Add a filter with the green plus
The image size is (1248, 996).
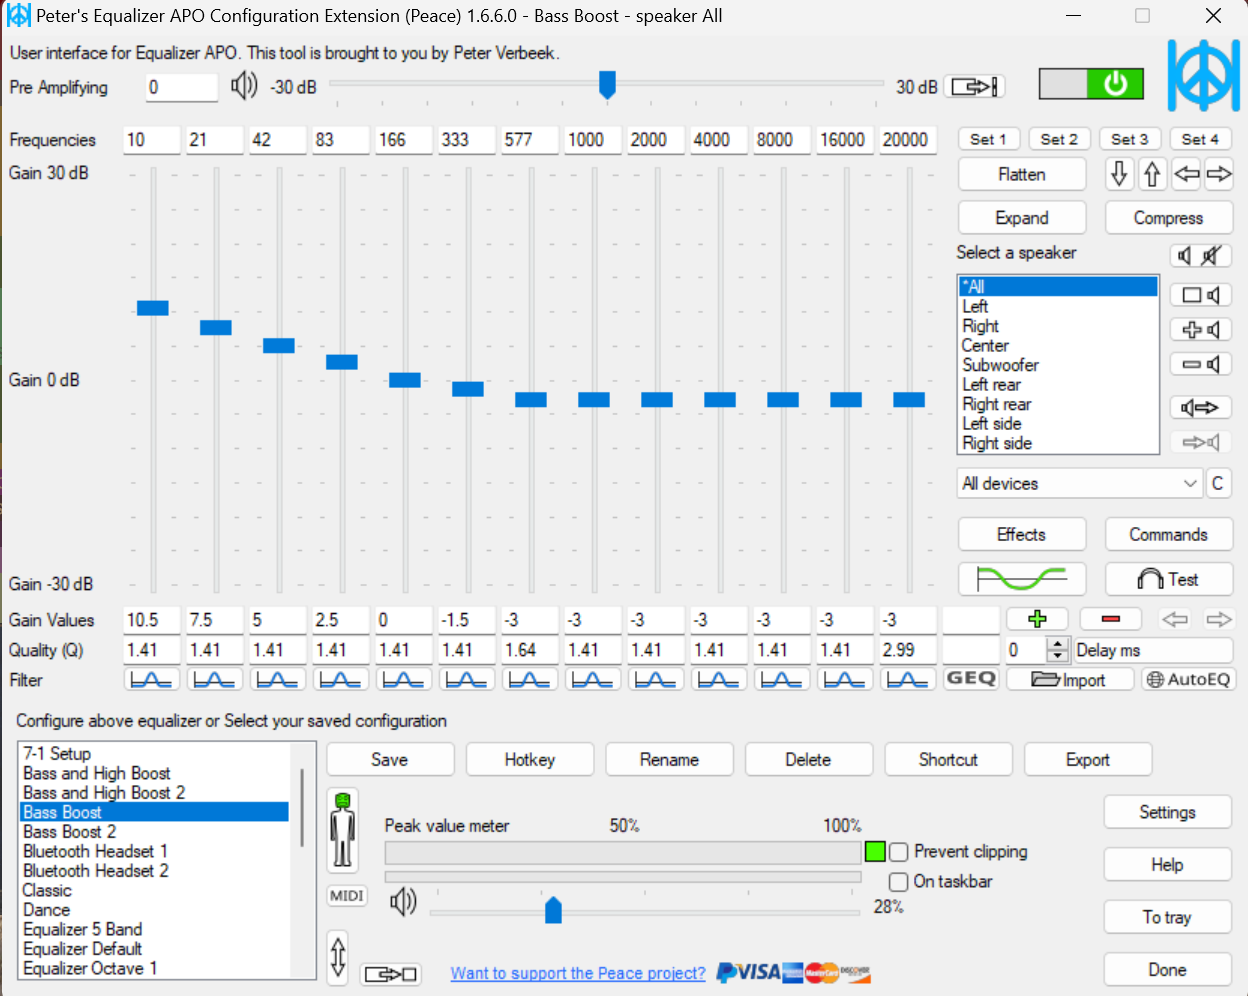1037,619
